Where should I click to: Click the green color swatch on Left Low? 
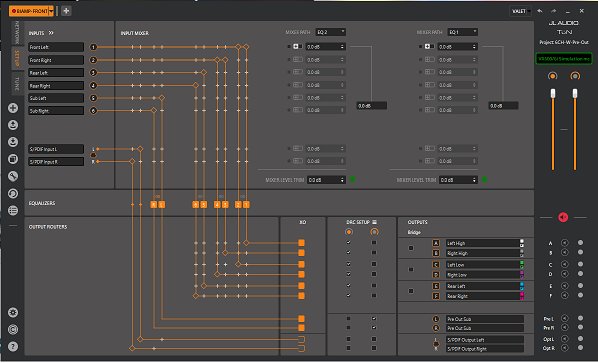(522, 263)
